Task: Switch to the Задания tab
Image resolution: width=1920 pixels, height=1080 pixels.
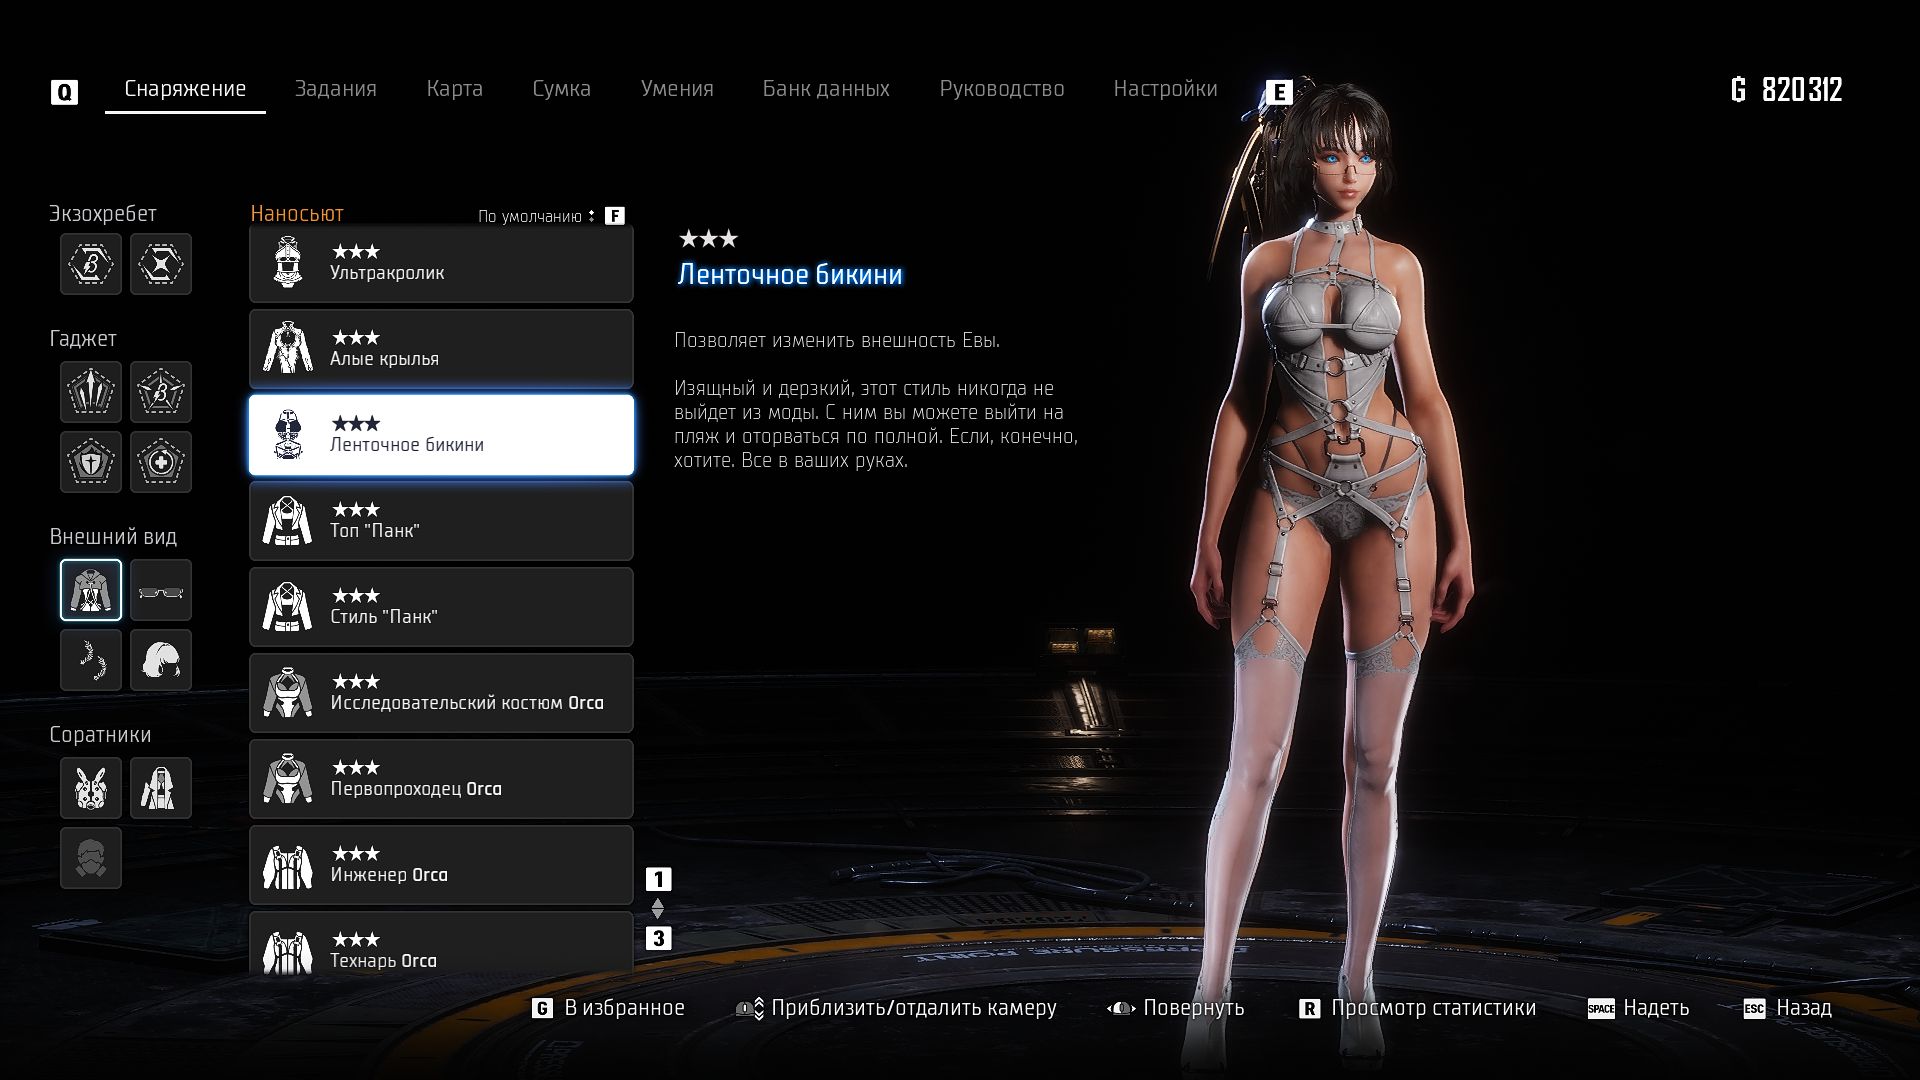Action: 335,89
